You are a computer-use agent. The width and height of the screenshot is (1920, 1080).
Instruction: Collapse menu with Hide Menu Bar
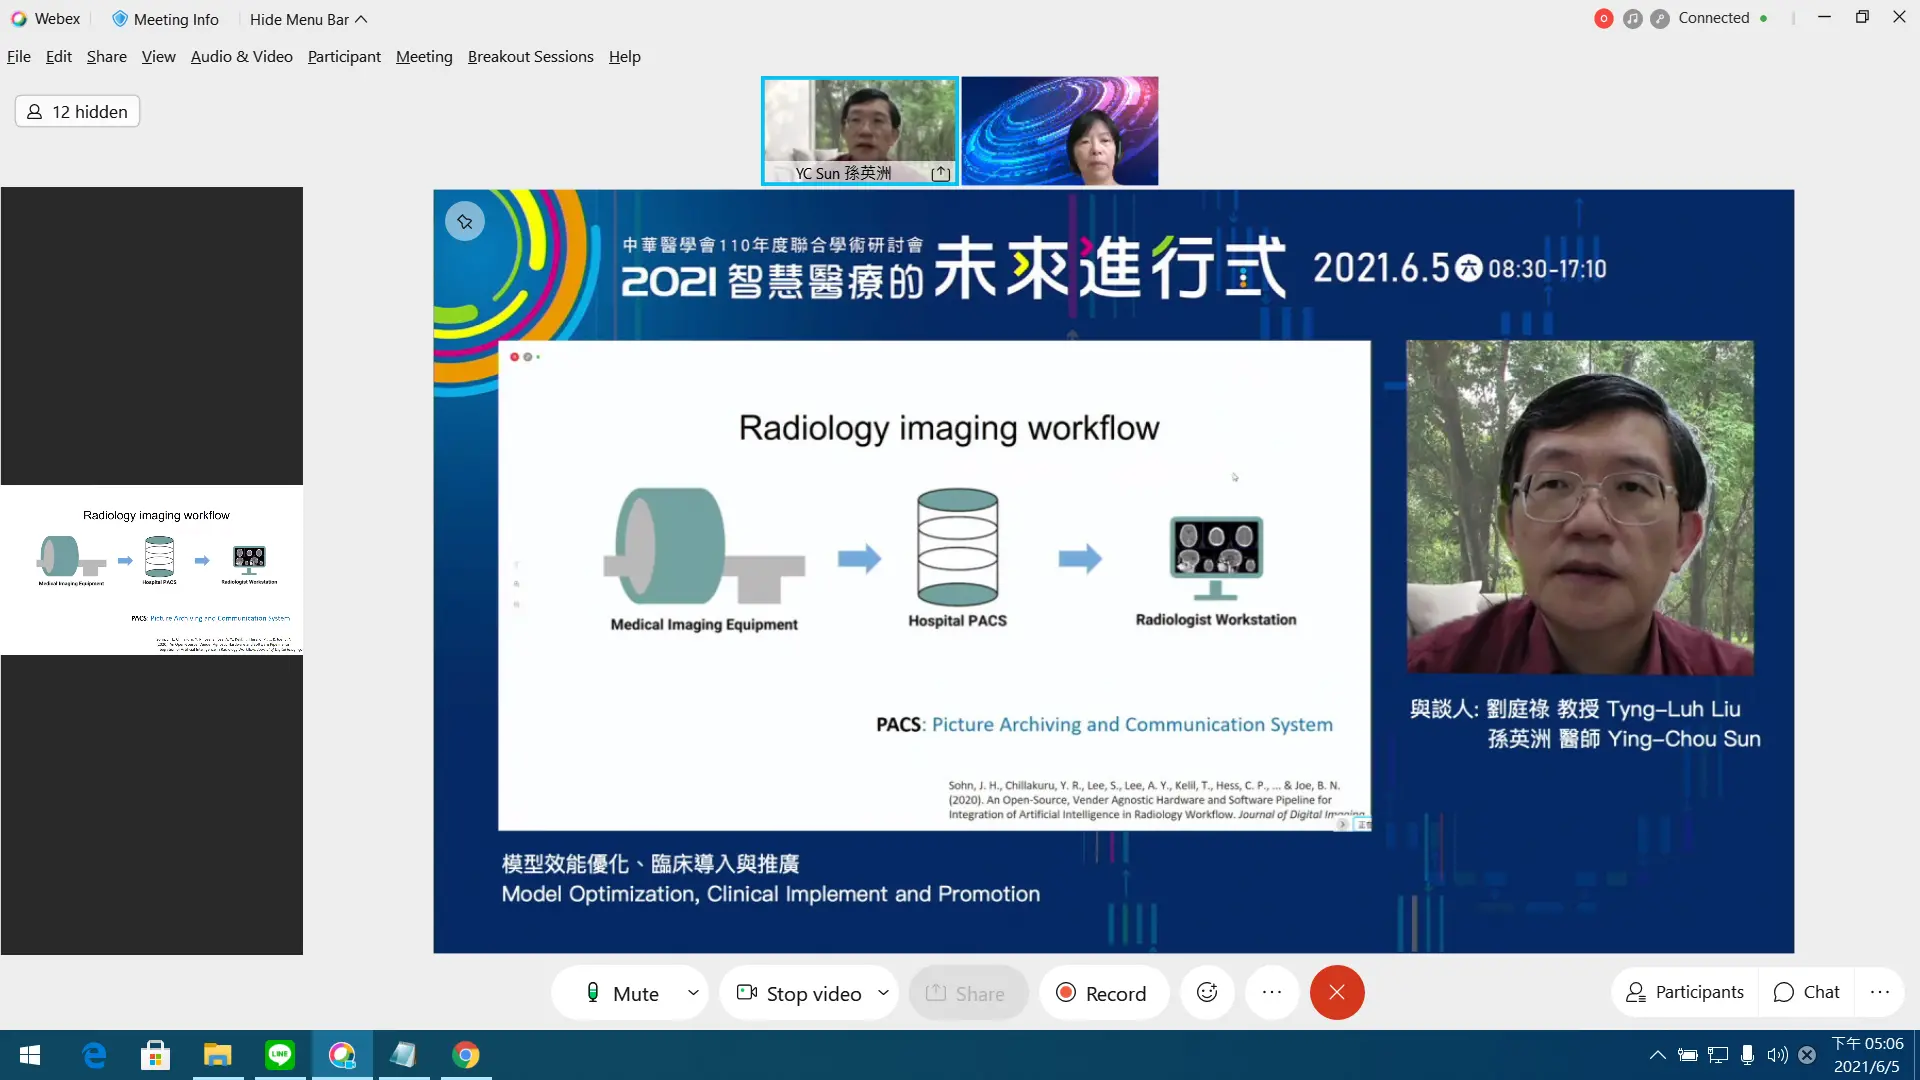[308, 19]
